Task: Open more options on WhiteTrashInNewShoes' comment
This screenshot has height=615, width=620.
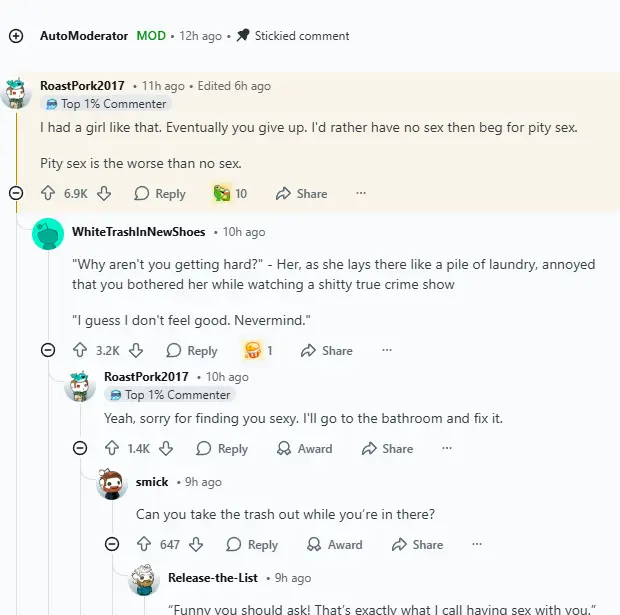Action: (x=387, y=350)
